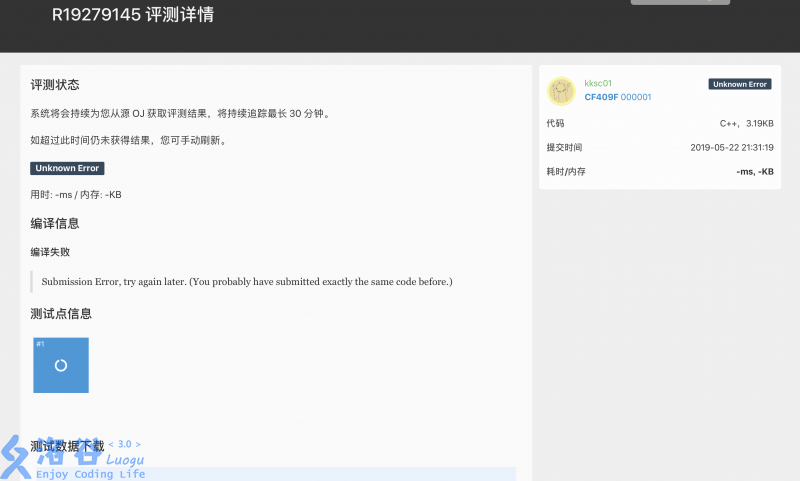
Task: Click the C++, 3.19KB code info
Action: [746, 123]
